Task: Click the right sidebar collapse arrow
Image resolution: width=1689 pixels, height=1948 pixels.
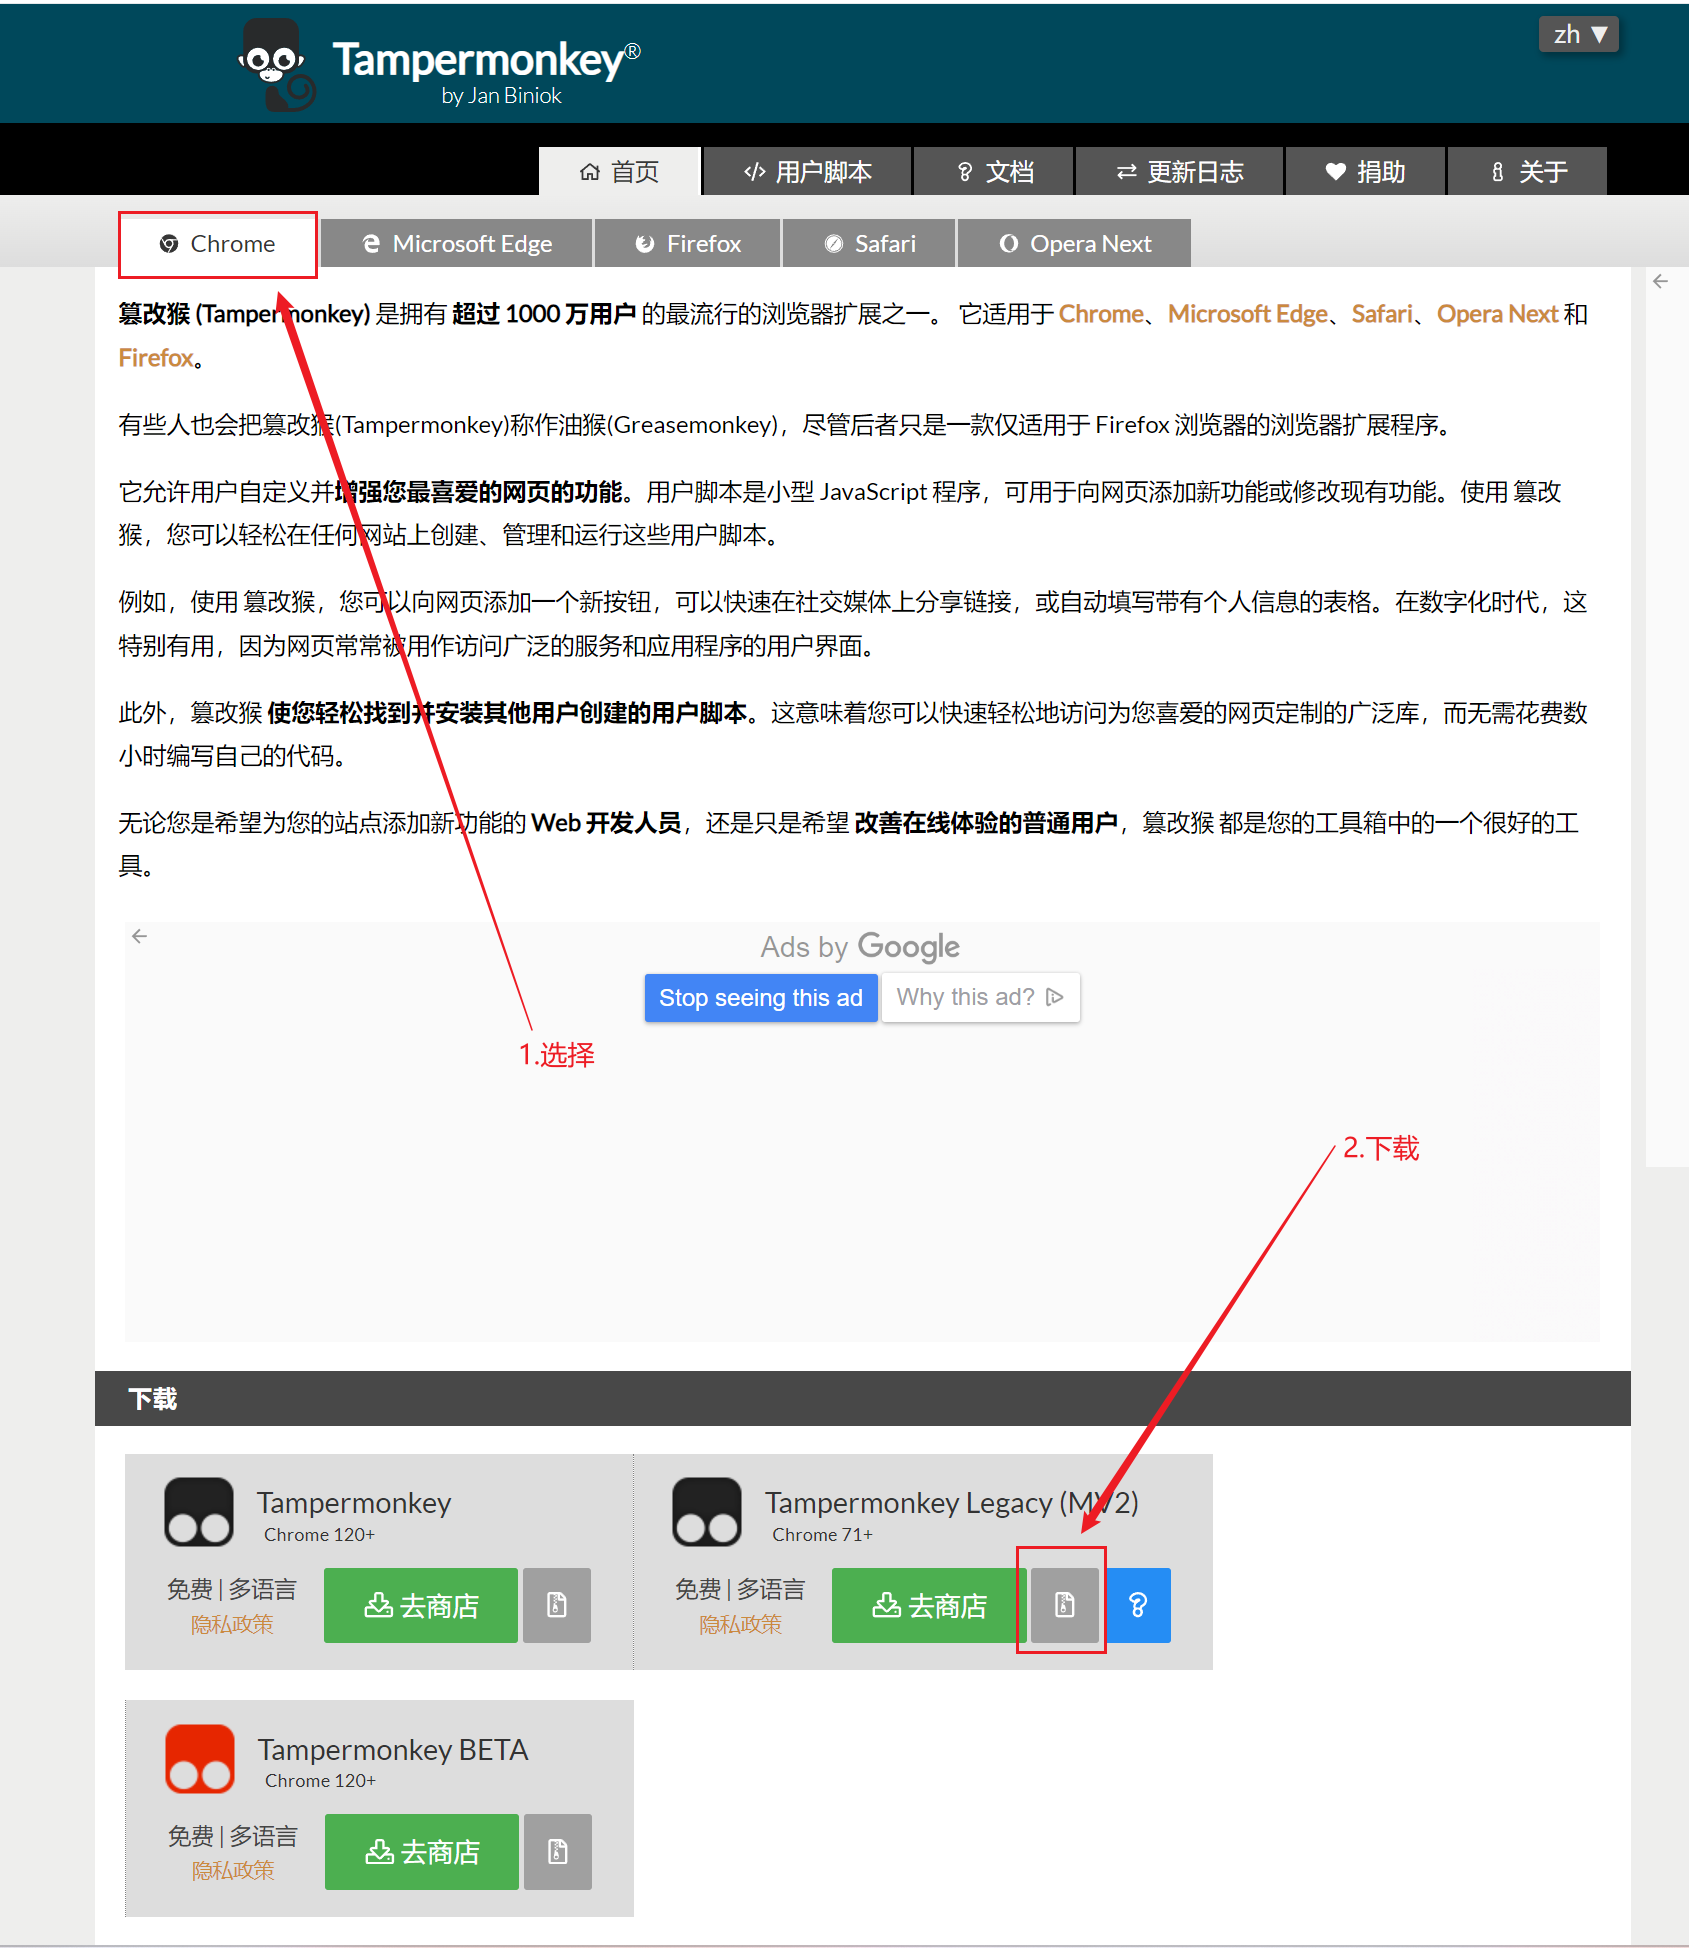Action: click(x=1660, y=282)
